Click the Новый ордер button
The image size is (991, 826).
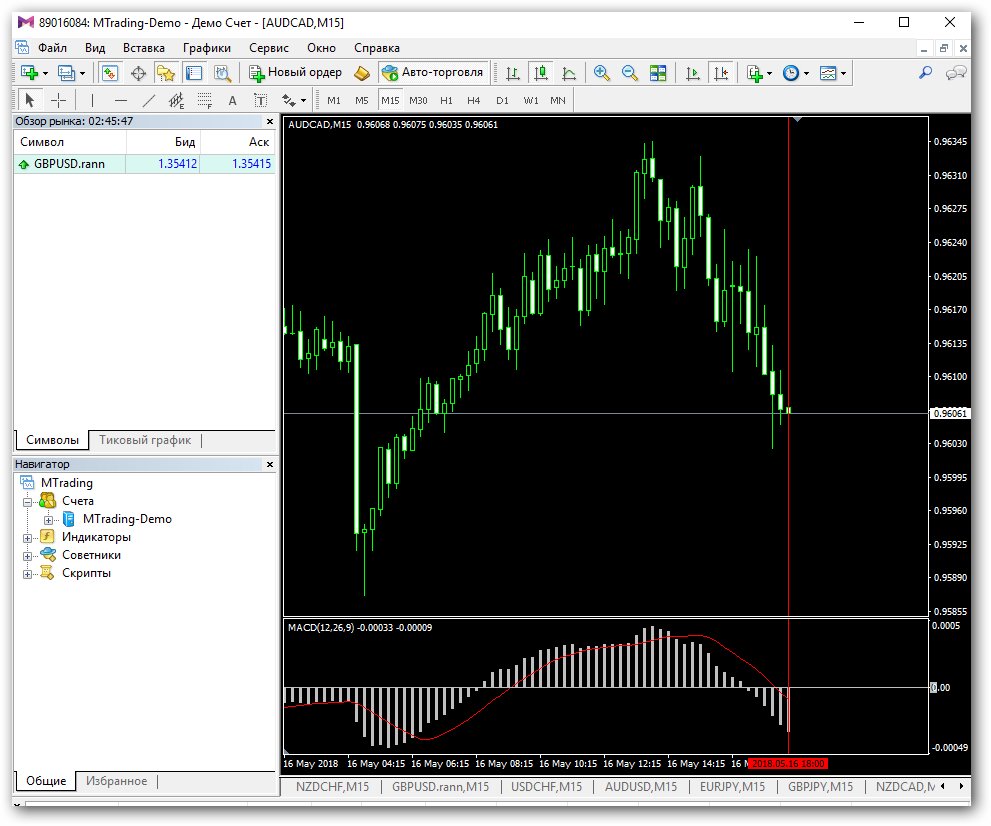(x=296, y=73)
